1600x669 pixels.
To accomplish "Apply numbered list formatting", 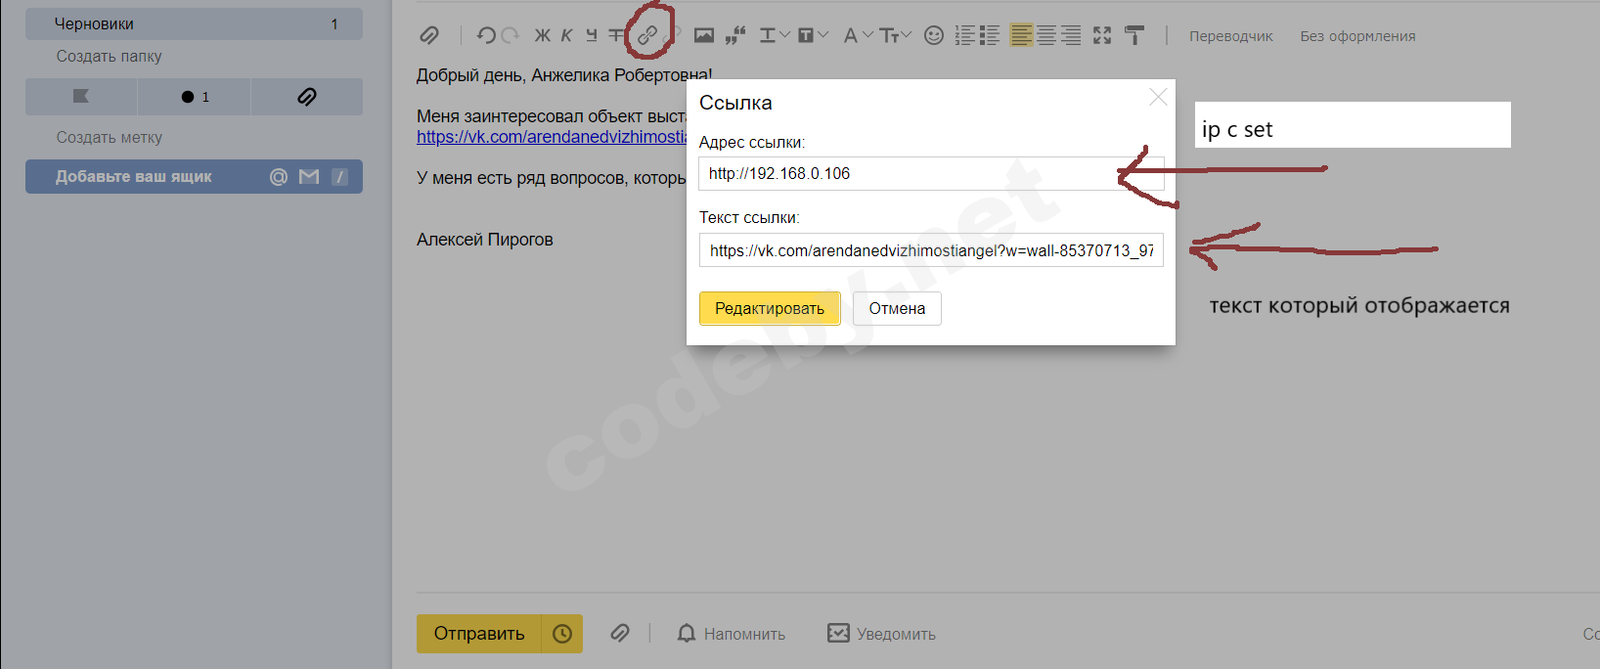I will (965, 36).
